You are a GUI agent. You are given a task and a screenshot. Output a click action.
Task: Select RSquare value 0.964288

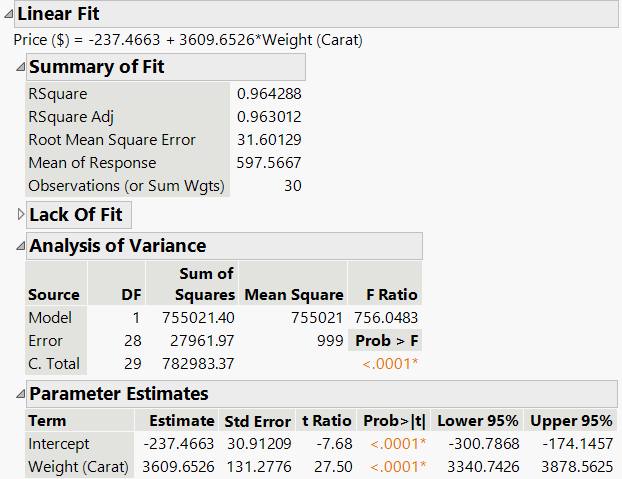click(269, 94)
